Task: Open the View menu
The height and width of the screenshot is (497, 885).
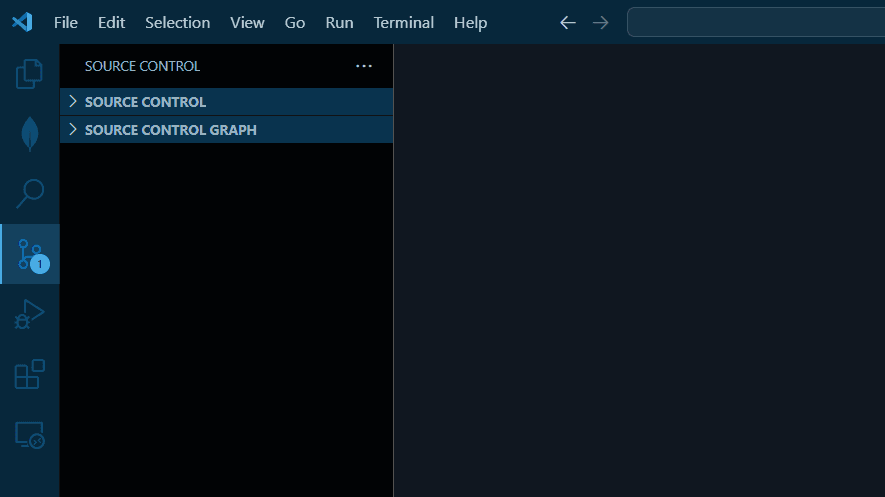Action: (247, 23)
